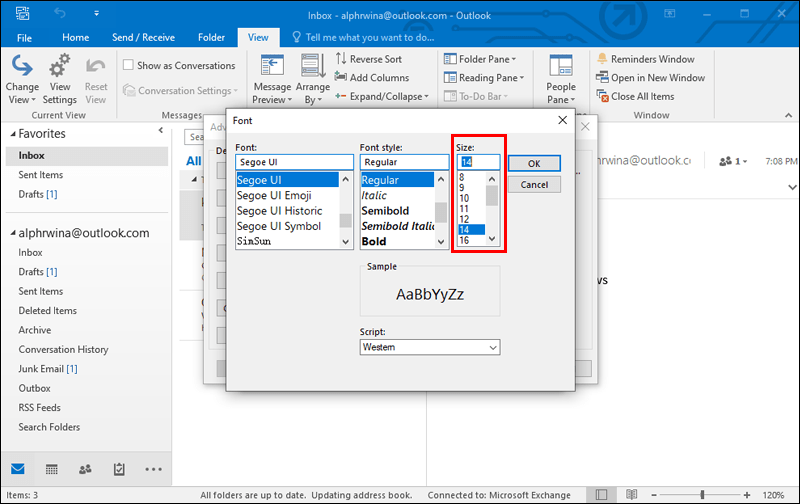This screenshot has width=800, height=504.
Task: Toggle Show as Conversations checkbox
Action: coord(129,65)
